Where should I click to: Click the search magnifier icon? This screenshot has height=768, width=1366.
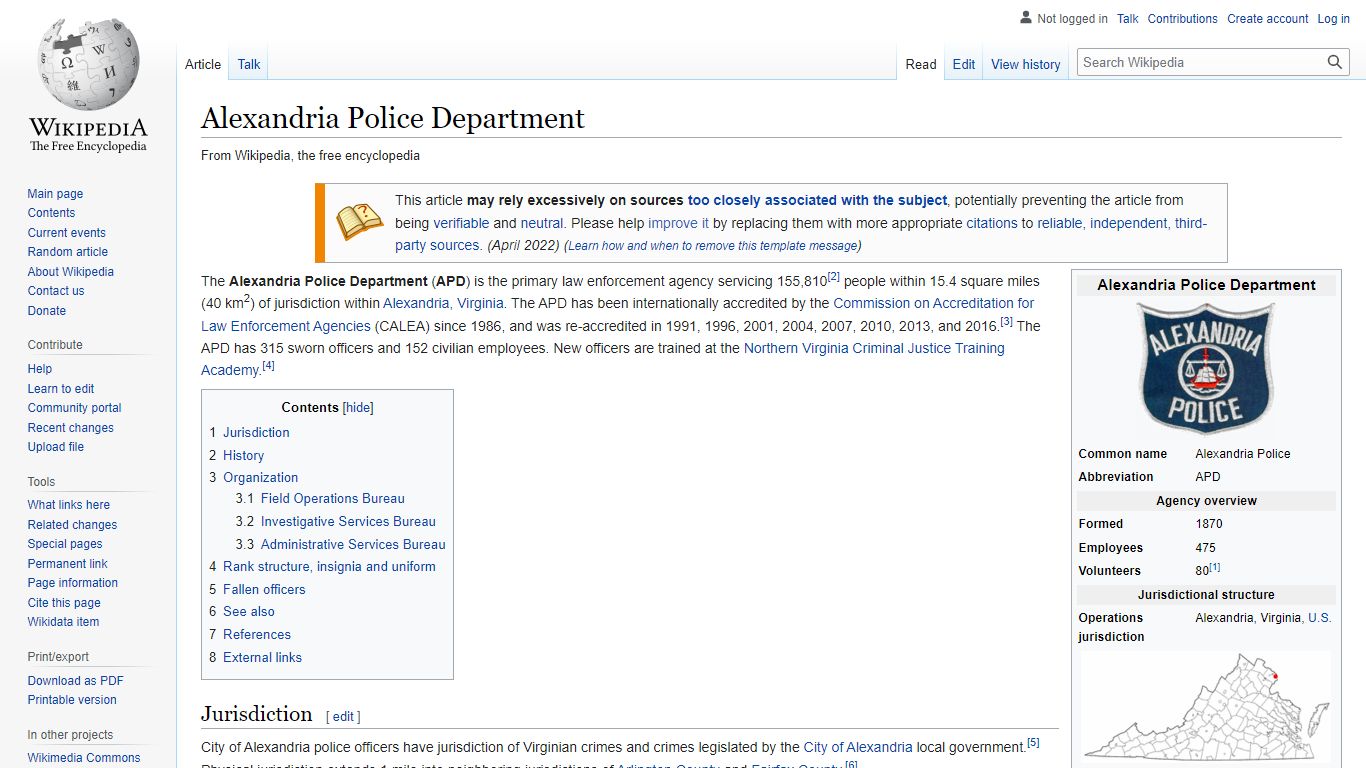pos(1334,62)
